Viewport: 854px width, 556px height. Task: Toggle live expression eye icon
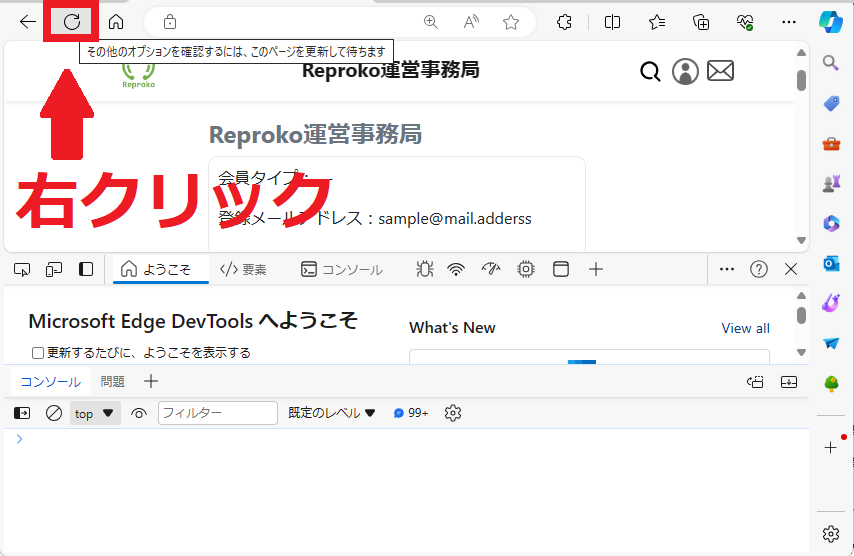pos(139,413)
